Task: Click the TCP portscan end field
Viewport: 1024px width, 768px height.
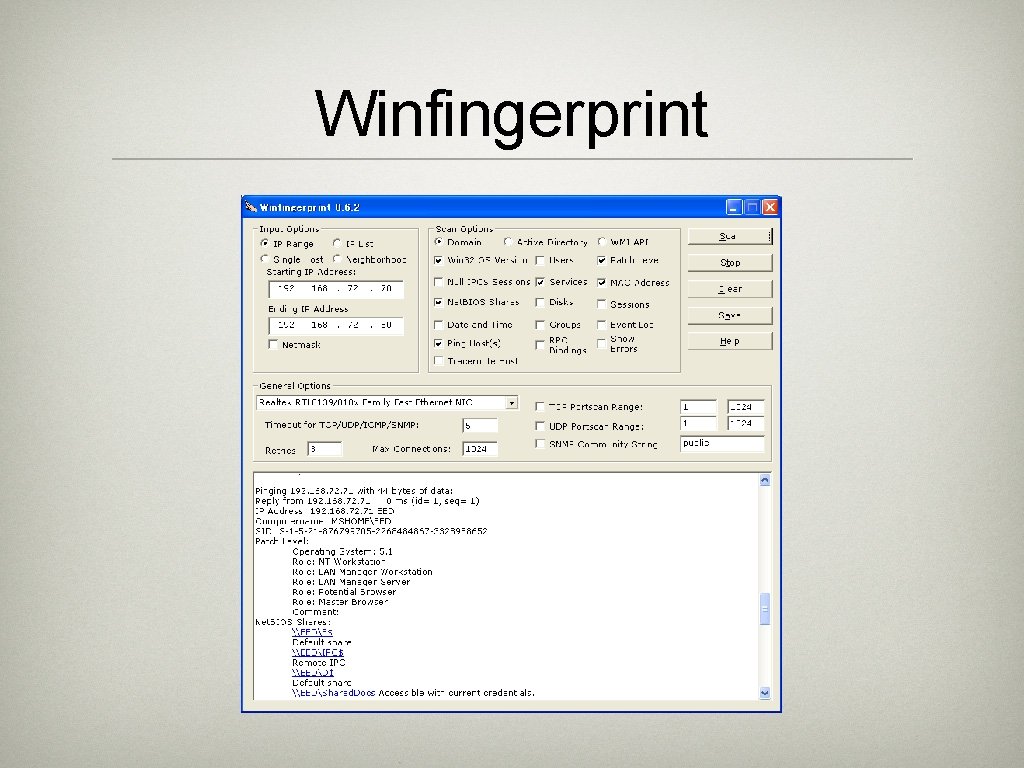Action: [x=746, y=407]
